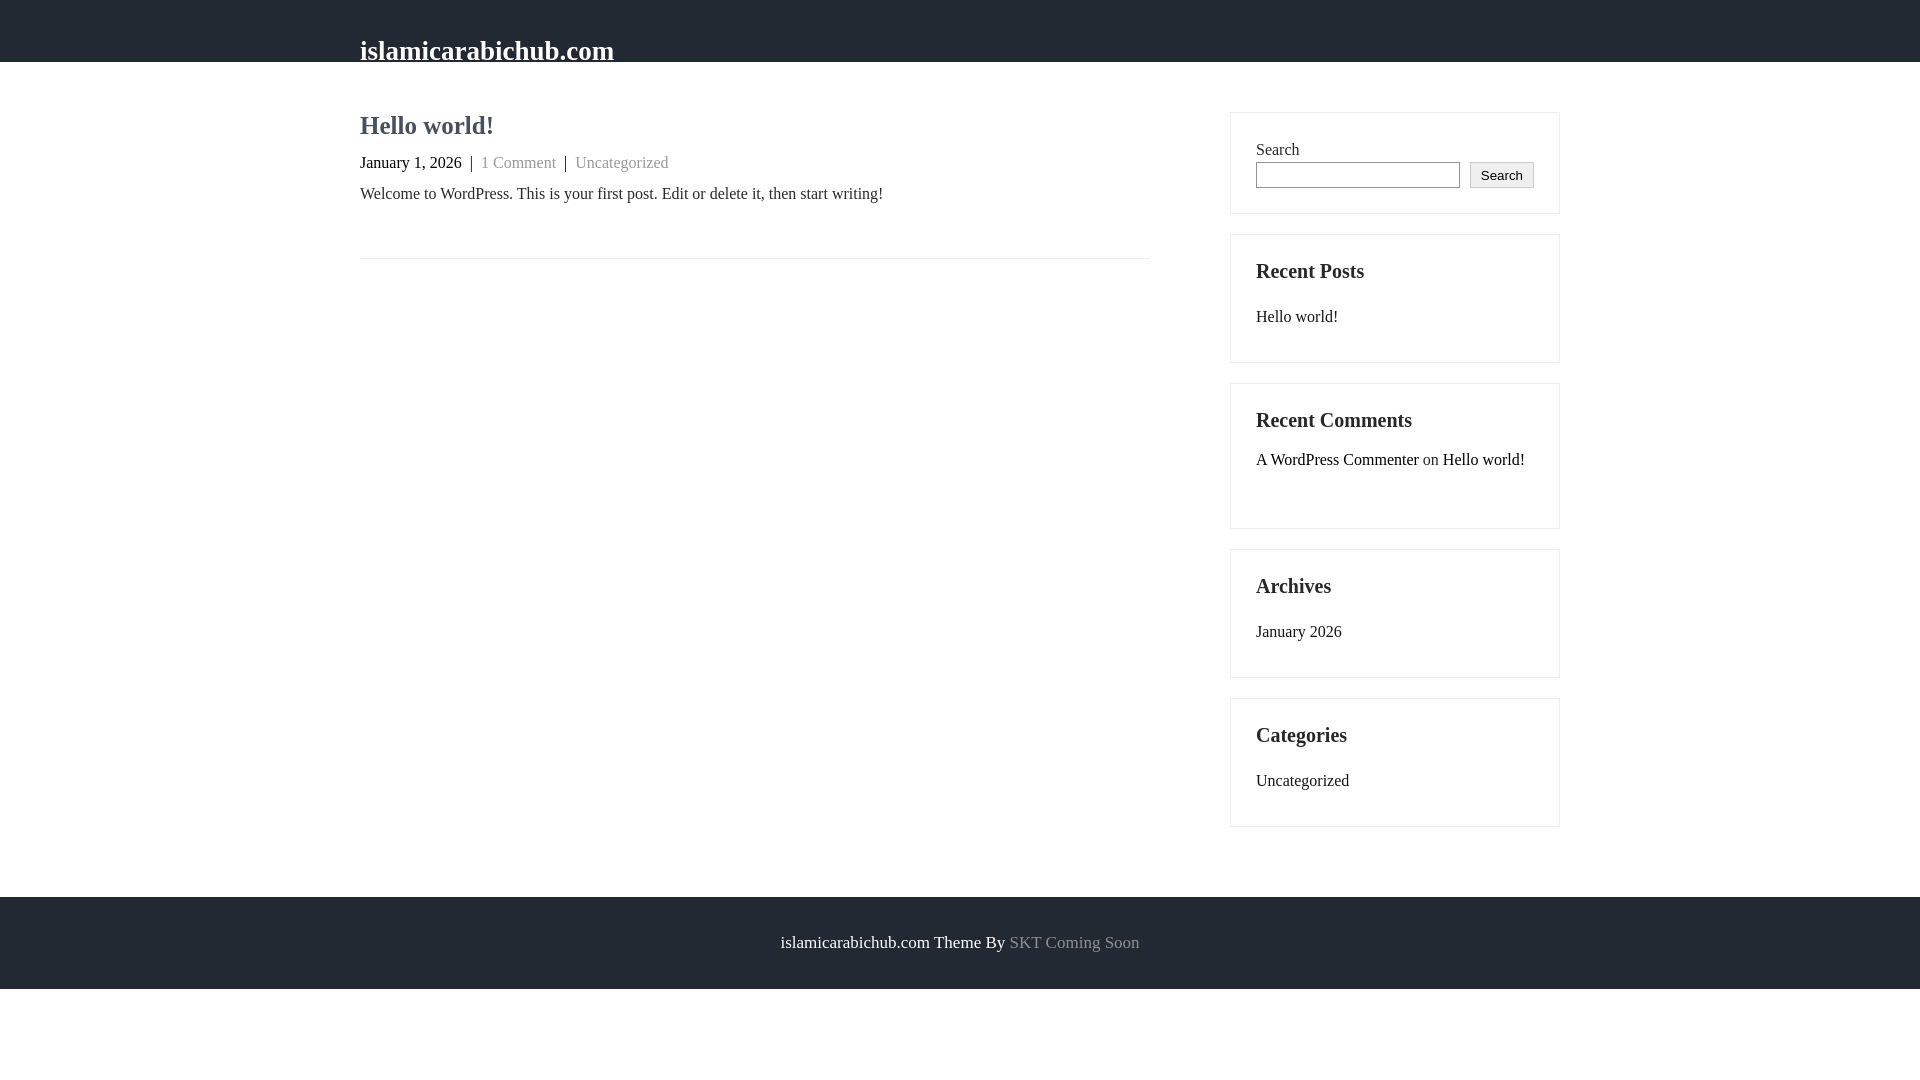1920x1080 pixels.
Task: Open the islamicarabichub.com site title link
Action: 486,50
